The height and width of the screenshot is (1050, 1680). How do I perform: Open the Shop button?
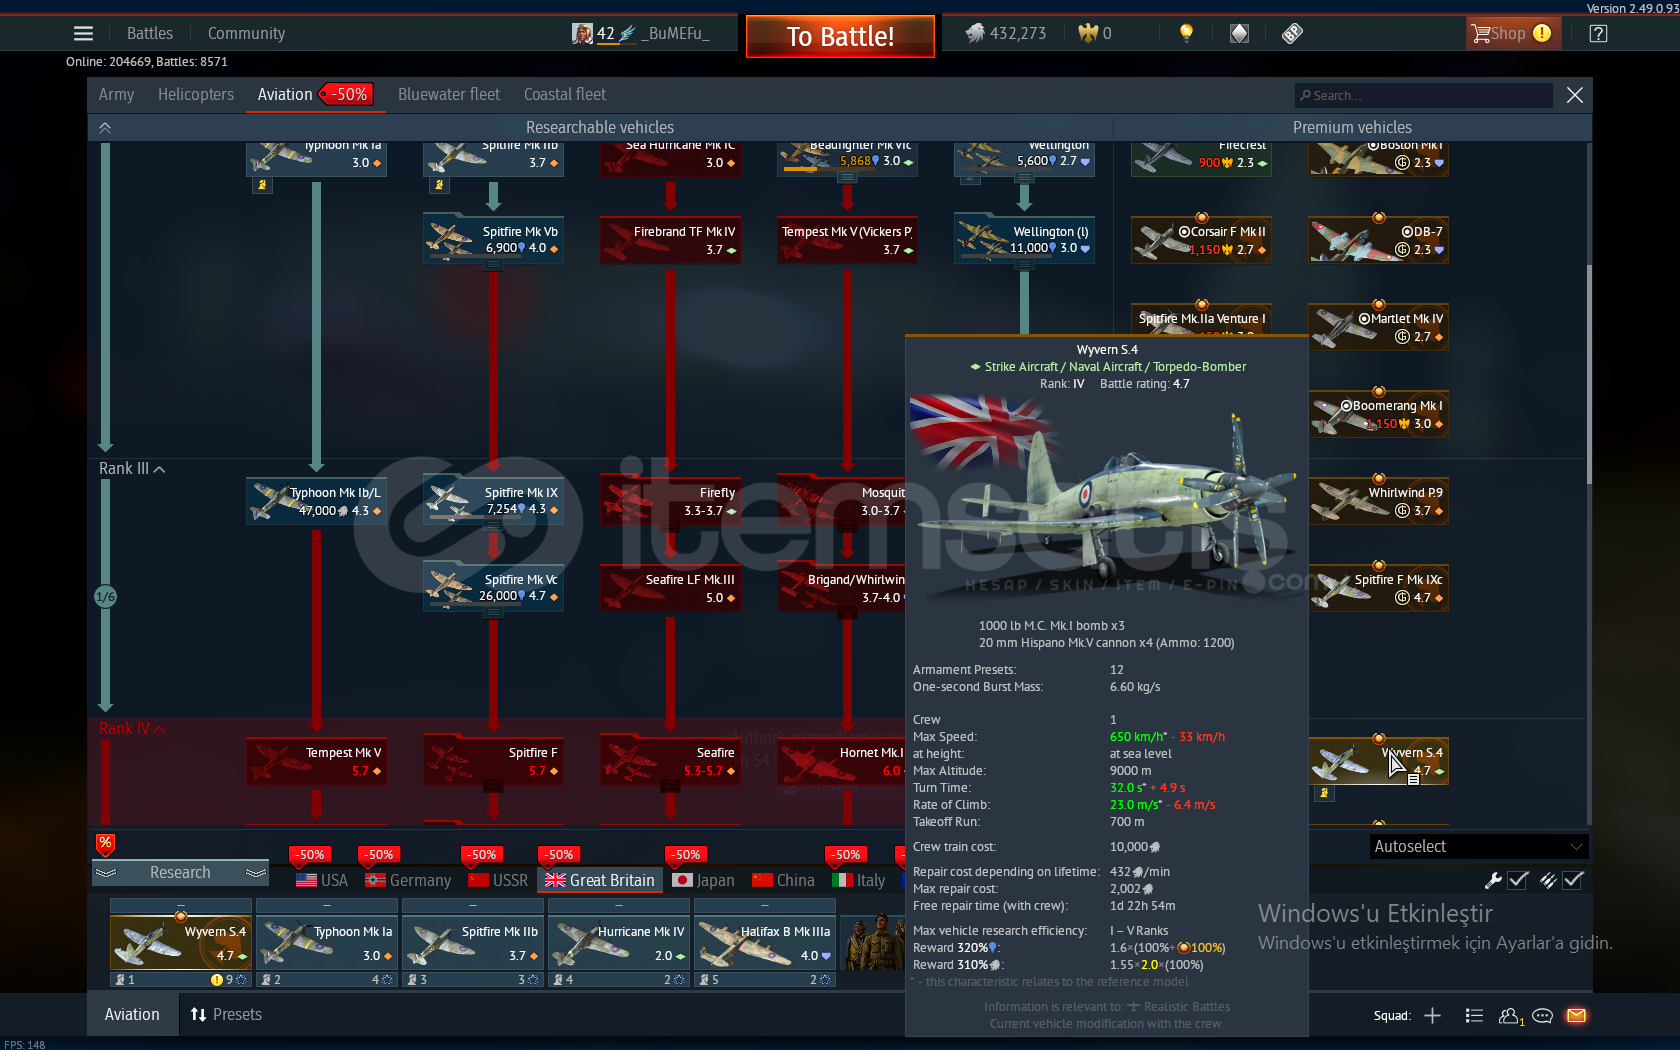[1511, 34]
